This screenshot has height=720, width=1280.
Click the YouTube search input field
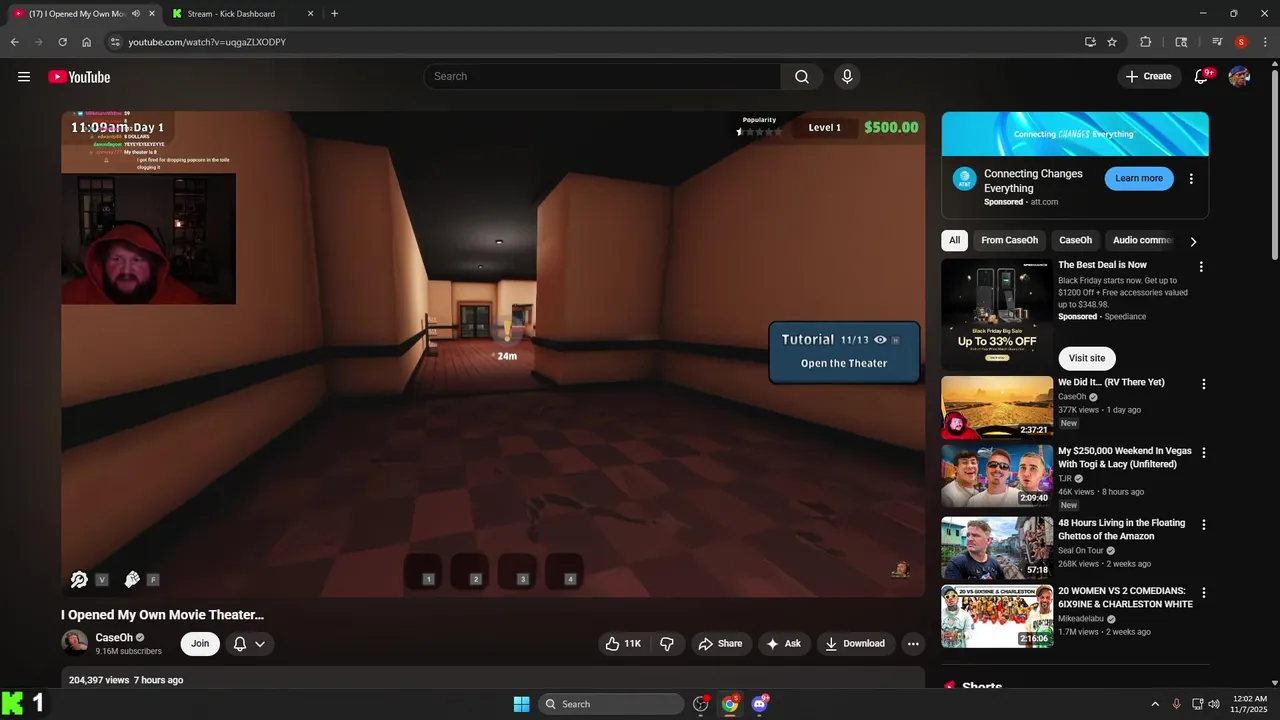(602, 77)
